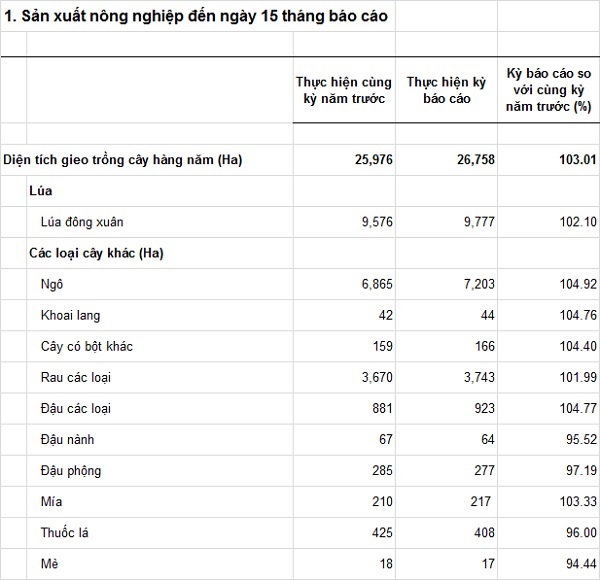
Task: Click the bold "Lúa" category cell
Action: tap(41, 190)
